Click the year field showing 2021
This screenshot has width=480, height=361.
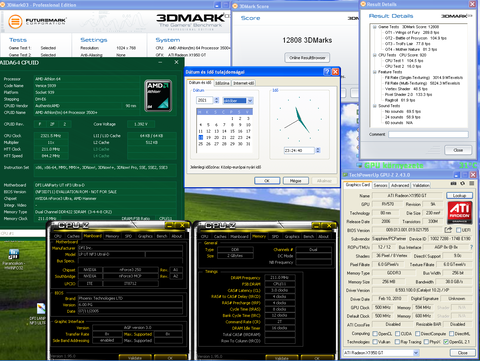(205, 100)
